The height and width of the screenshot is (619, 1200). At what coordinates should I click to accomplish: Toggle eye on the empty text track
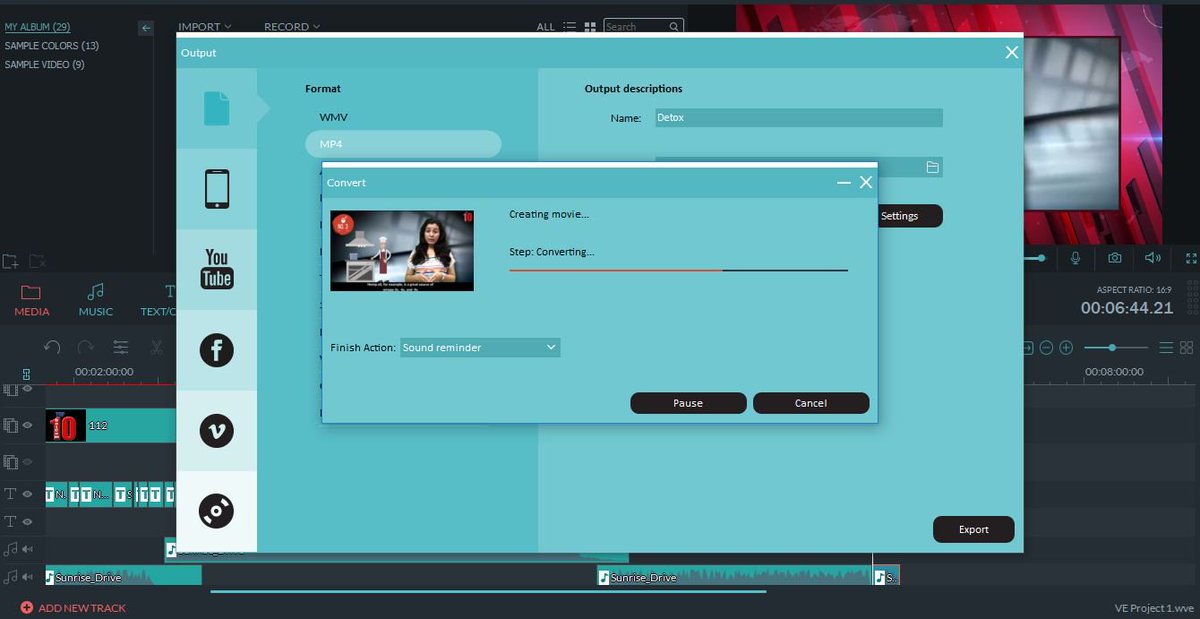click(28, 522)
